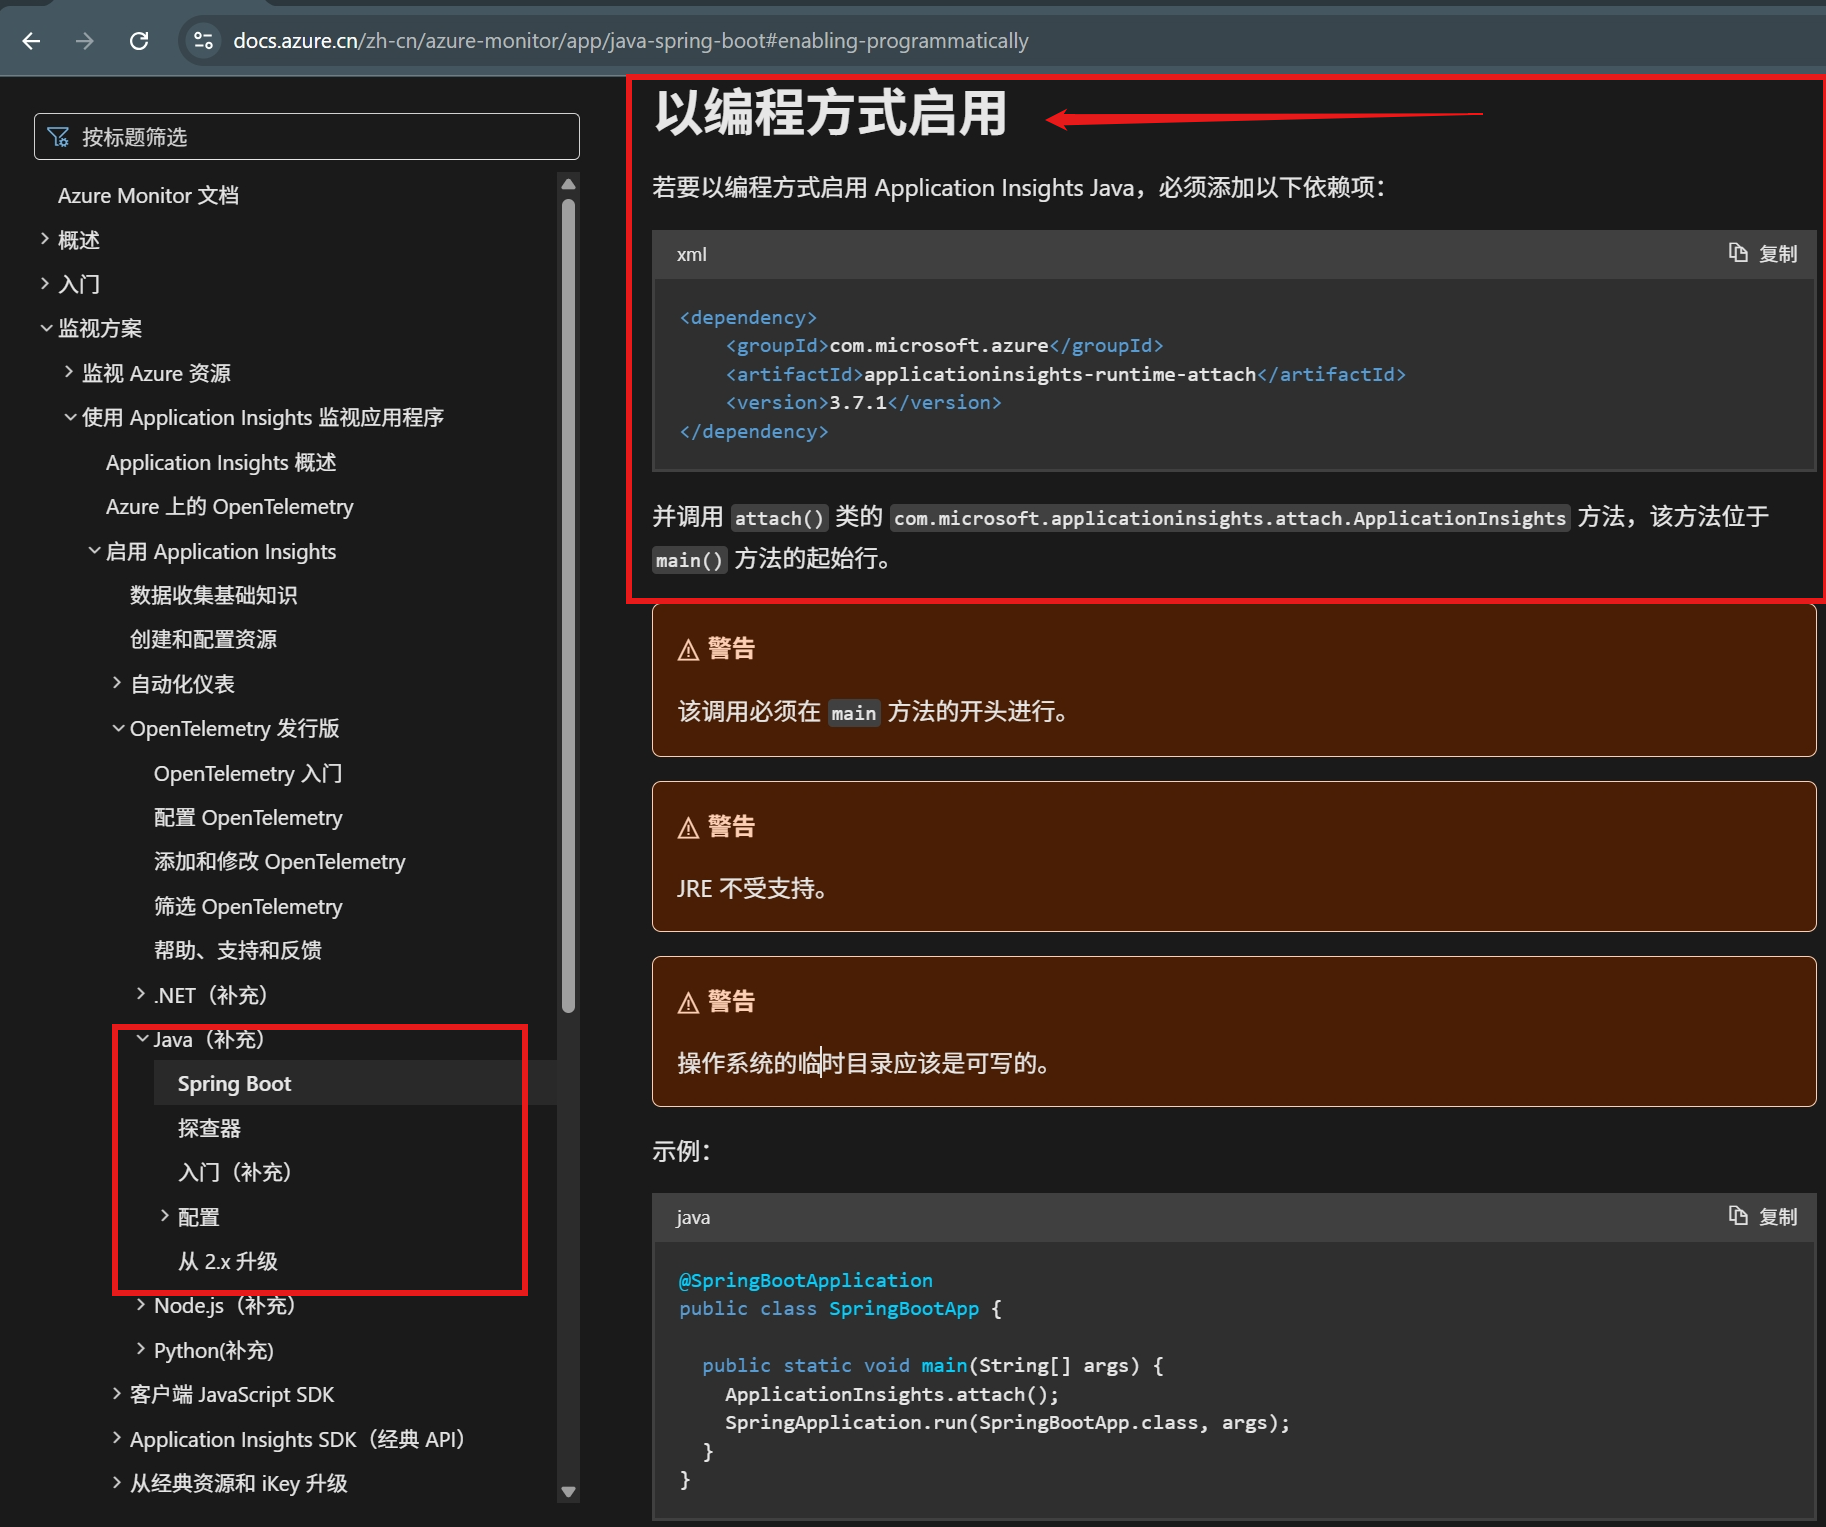Open the 探查器 page from sidebar

[x=209, y=1127]
